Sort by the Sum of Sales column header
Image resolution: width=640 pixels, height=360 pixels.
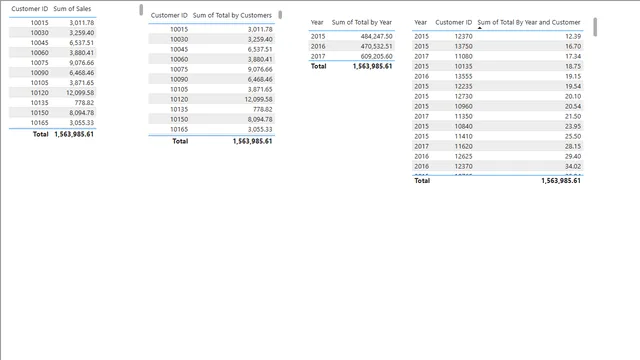click(72, 9)
